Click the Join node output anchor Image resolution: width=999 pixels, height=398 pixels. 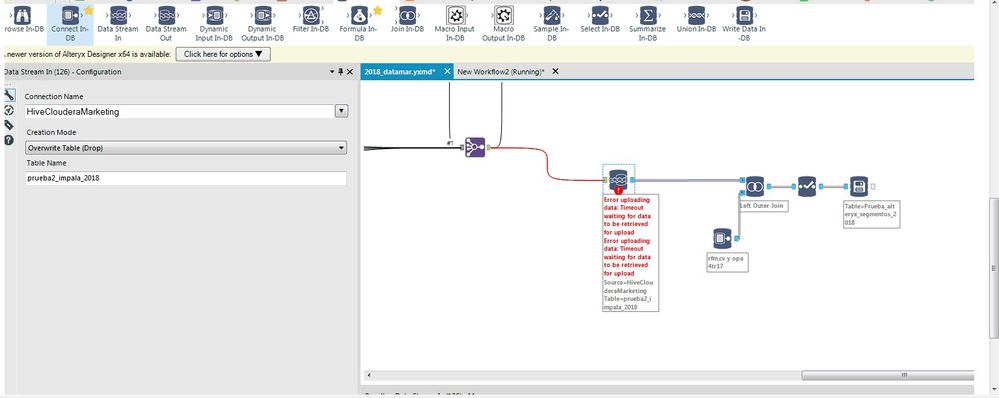[769, 187]
